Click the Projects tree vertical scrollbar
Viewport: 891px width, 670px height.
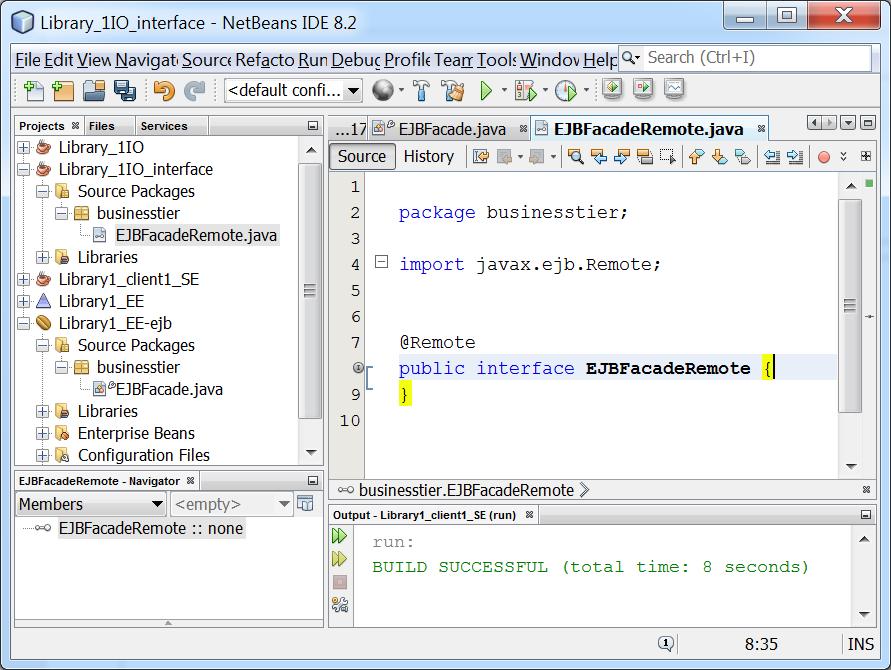(310, 290)
